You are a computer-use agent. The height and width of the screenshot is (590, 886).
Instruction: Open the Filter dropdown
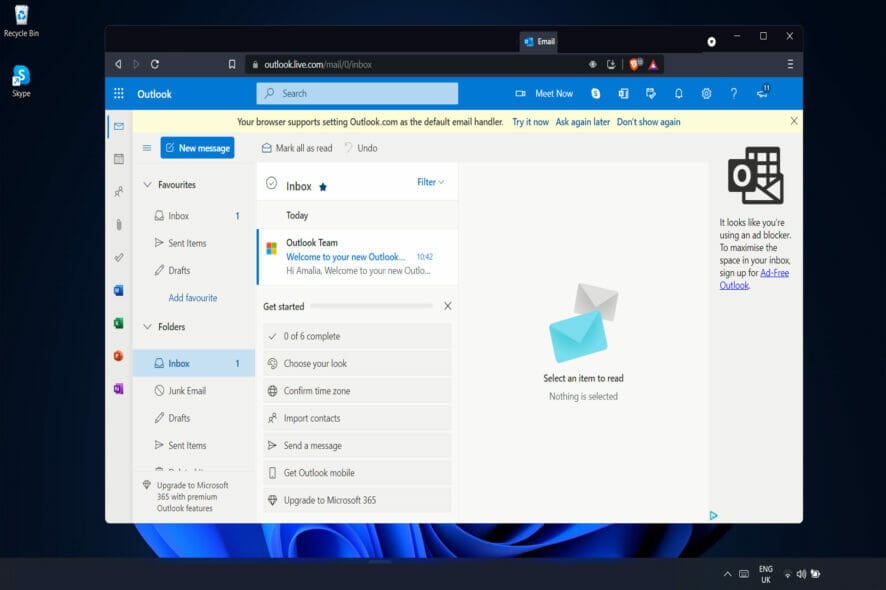(x=431, y=182)
